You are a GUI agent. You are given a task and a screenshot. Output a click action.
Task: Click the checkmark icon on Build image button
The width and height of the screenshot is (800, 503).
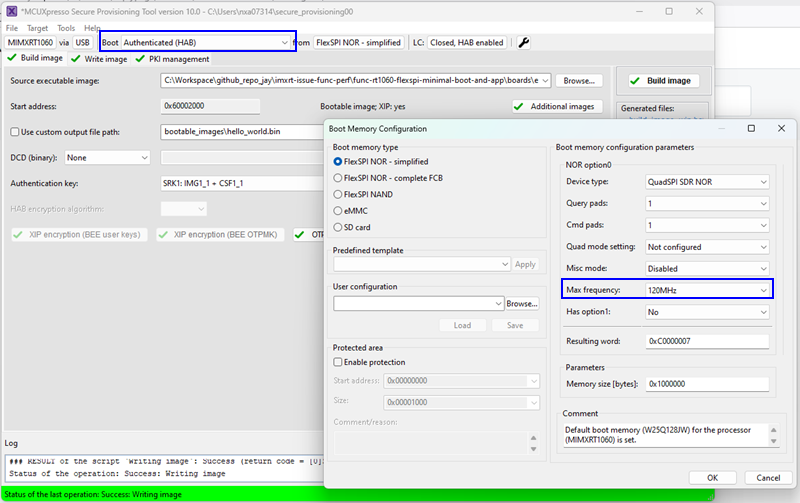[x=635, y=81]
